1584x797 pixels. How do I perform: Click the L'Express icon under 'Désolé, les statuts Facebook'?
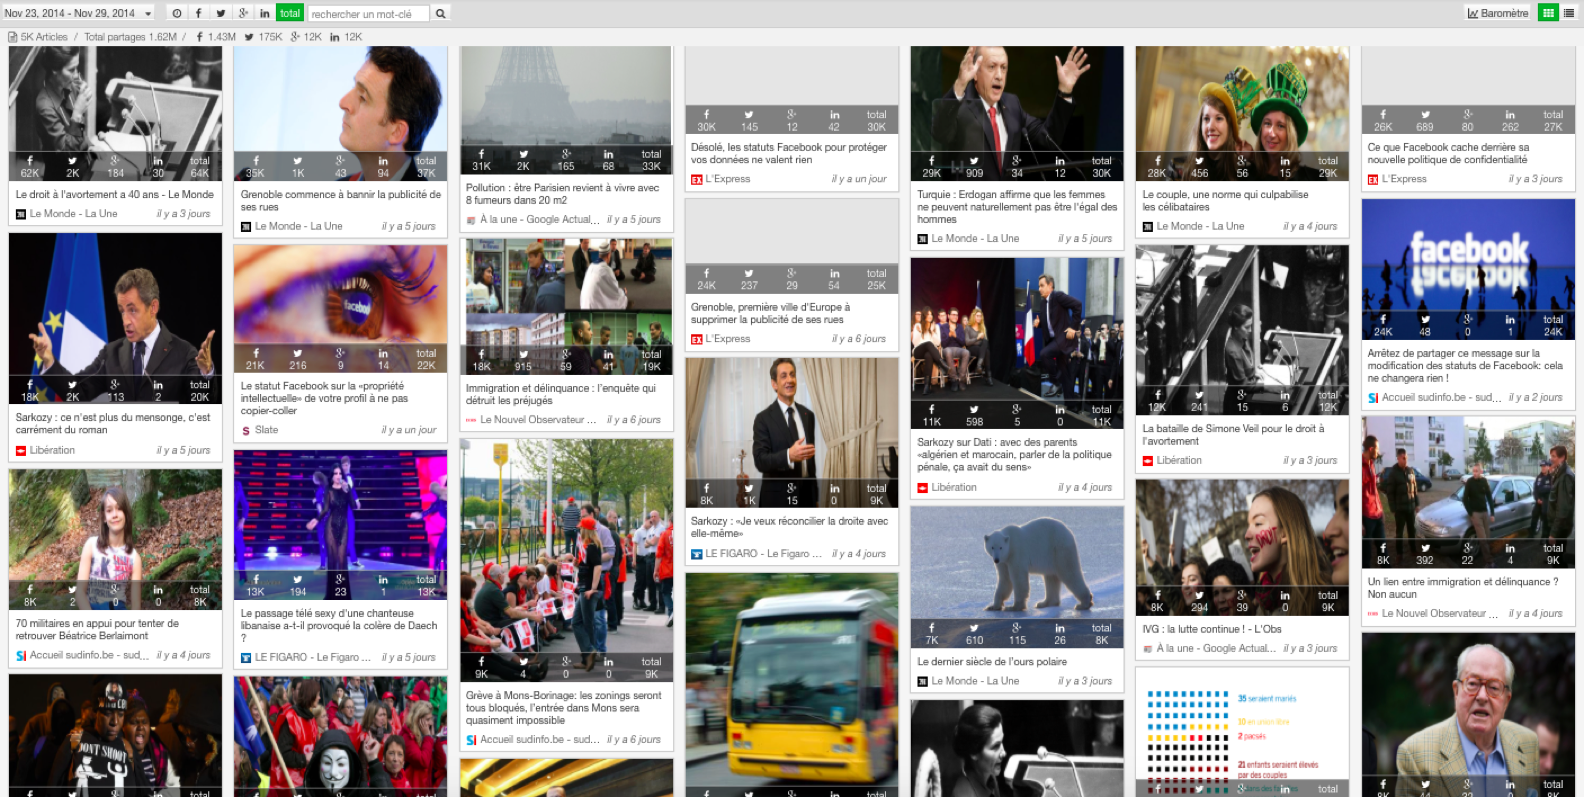coord(696,180)
